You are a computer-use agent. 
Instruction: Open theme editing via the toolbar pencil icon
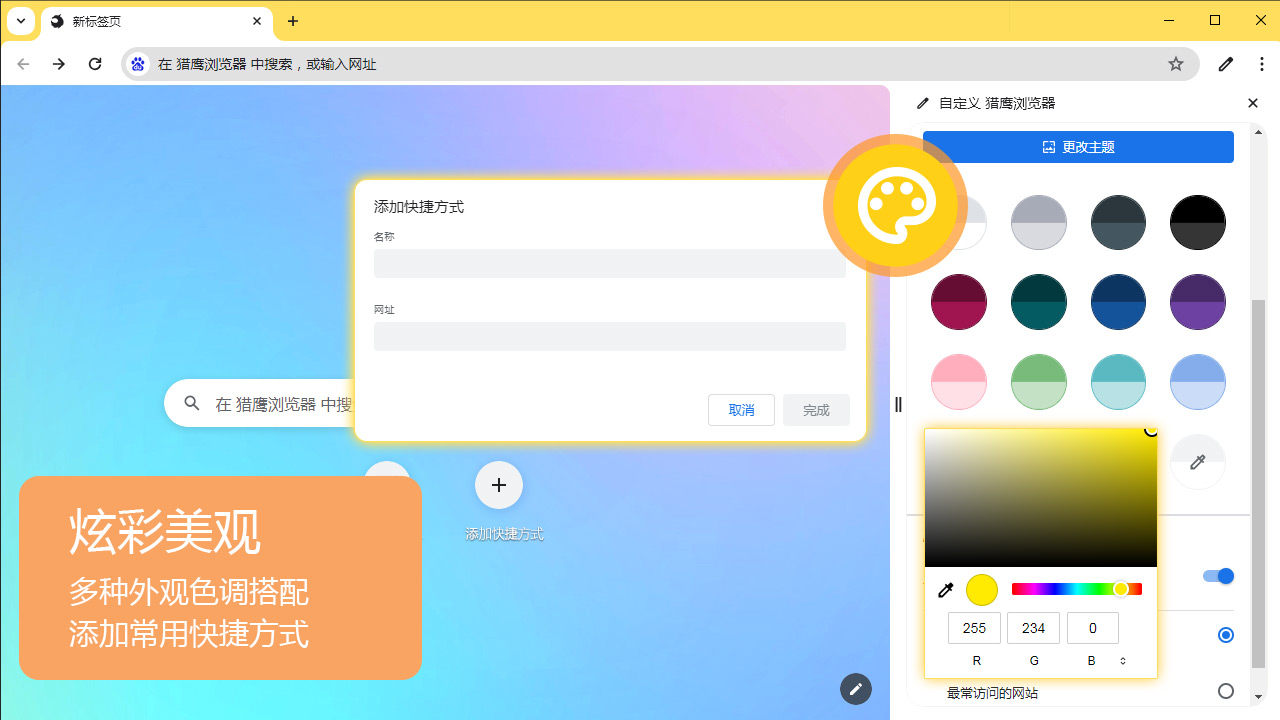click(1226, 64)
